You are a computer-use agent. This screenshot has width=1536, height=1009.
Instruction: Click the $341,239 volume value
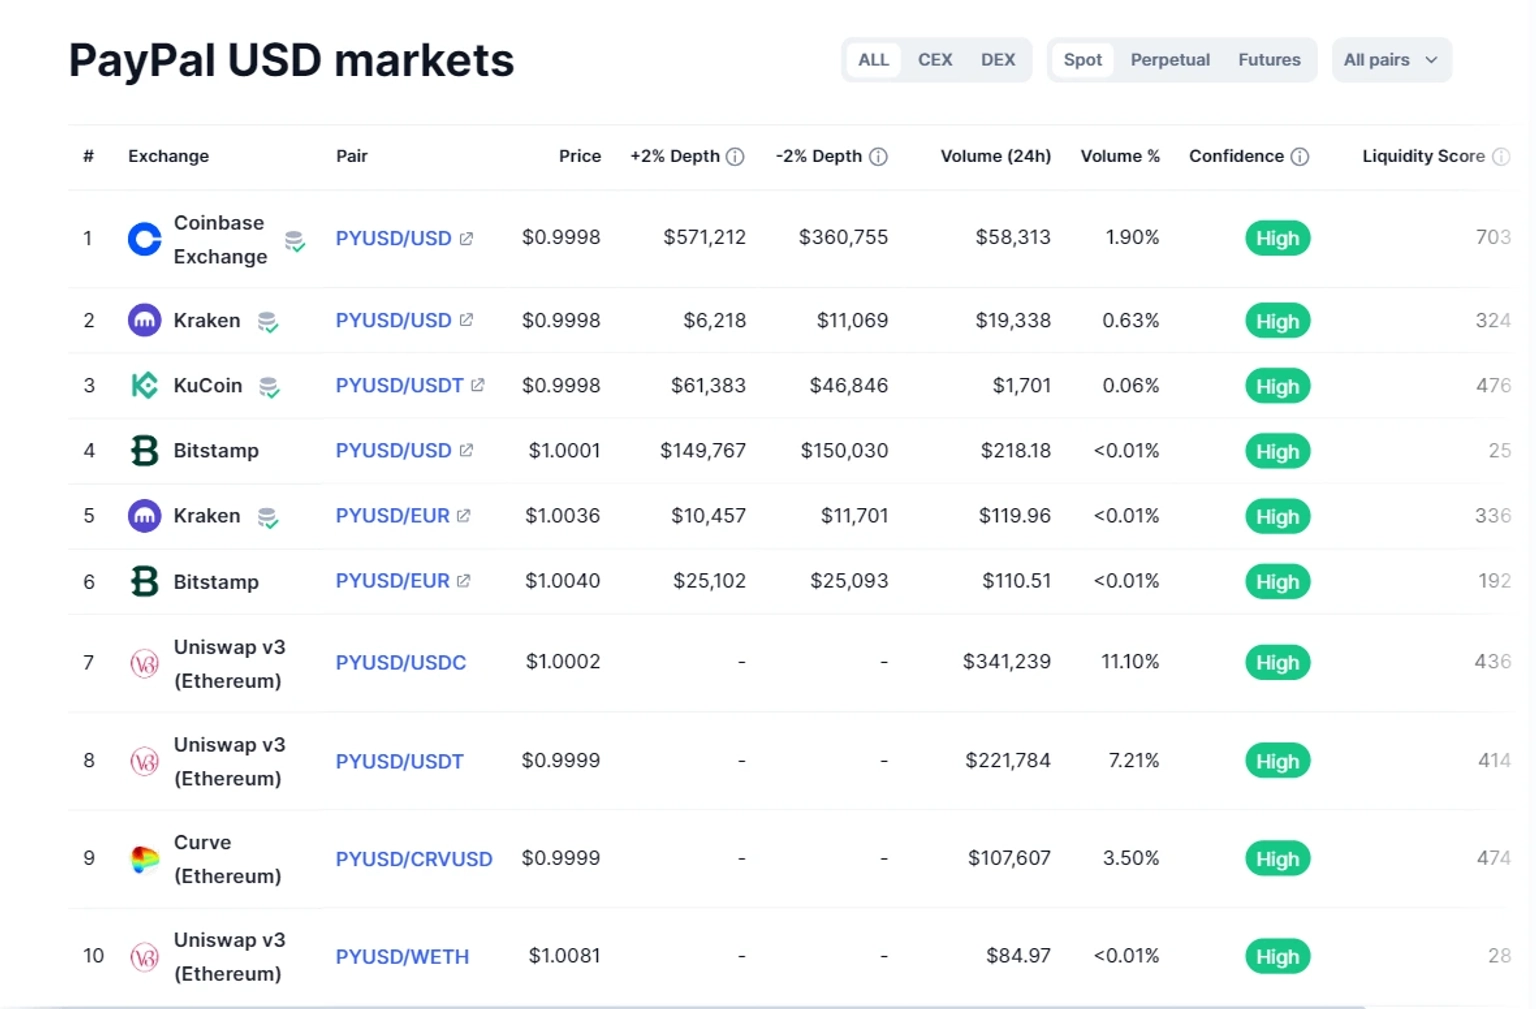[1006, 662]
